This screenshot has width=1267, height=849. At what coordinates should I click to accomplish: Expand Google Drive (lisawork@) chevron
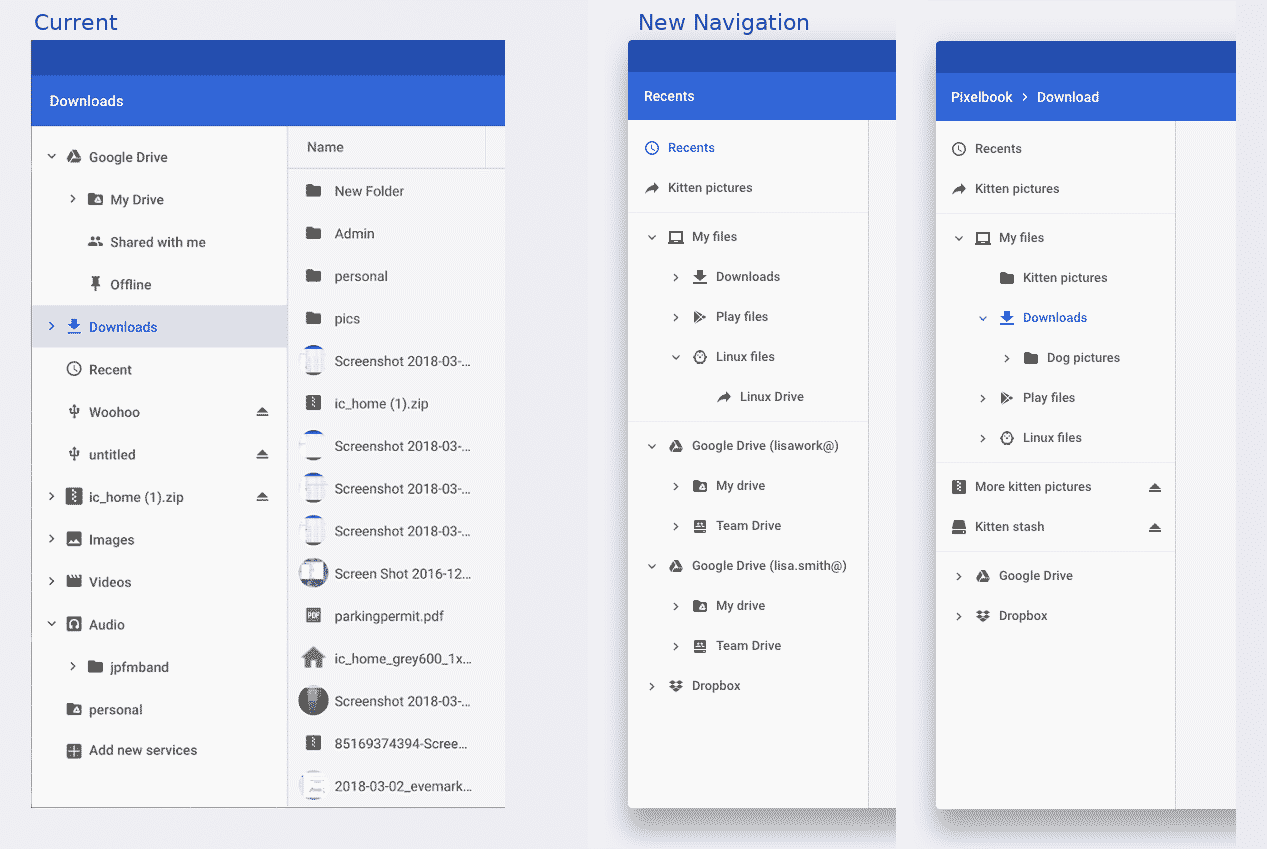(652, 446)
